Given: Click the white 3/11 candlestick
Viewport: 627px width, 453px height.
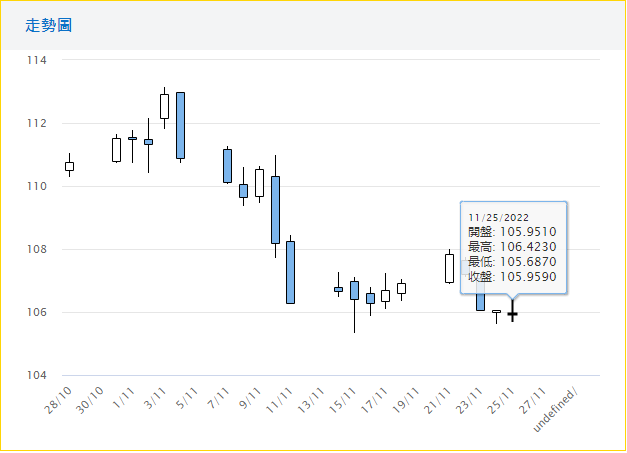Looking at the screenshot, I should click(x=164, y=106).
